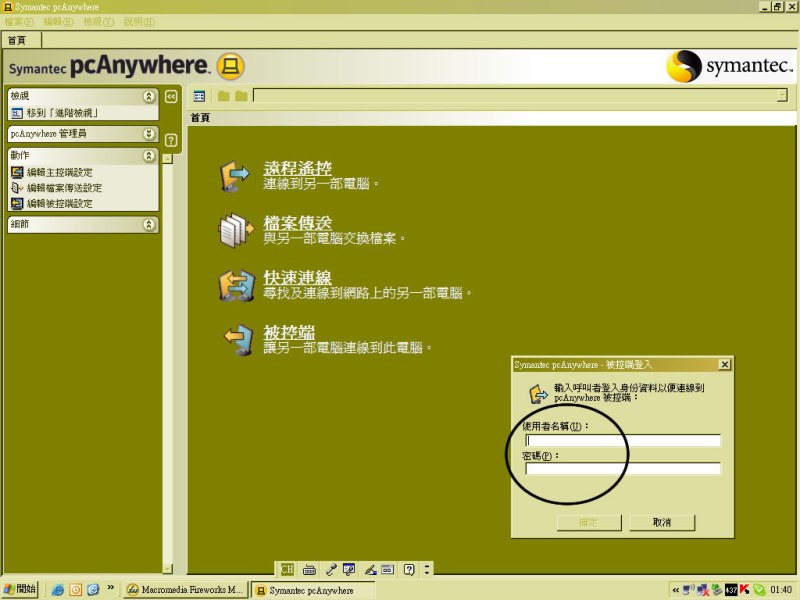
Task: Click the address path box in the toolbar
Action: coord(520,95)
